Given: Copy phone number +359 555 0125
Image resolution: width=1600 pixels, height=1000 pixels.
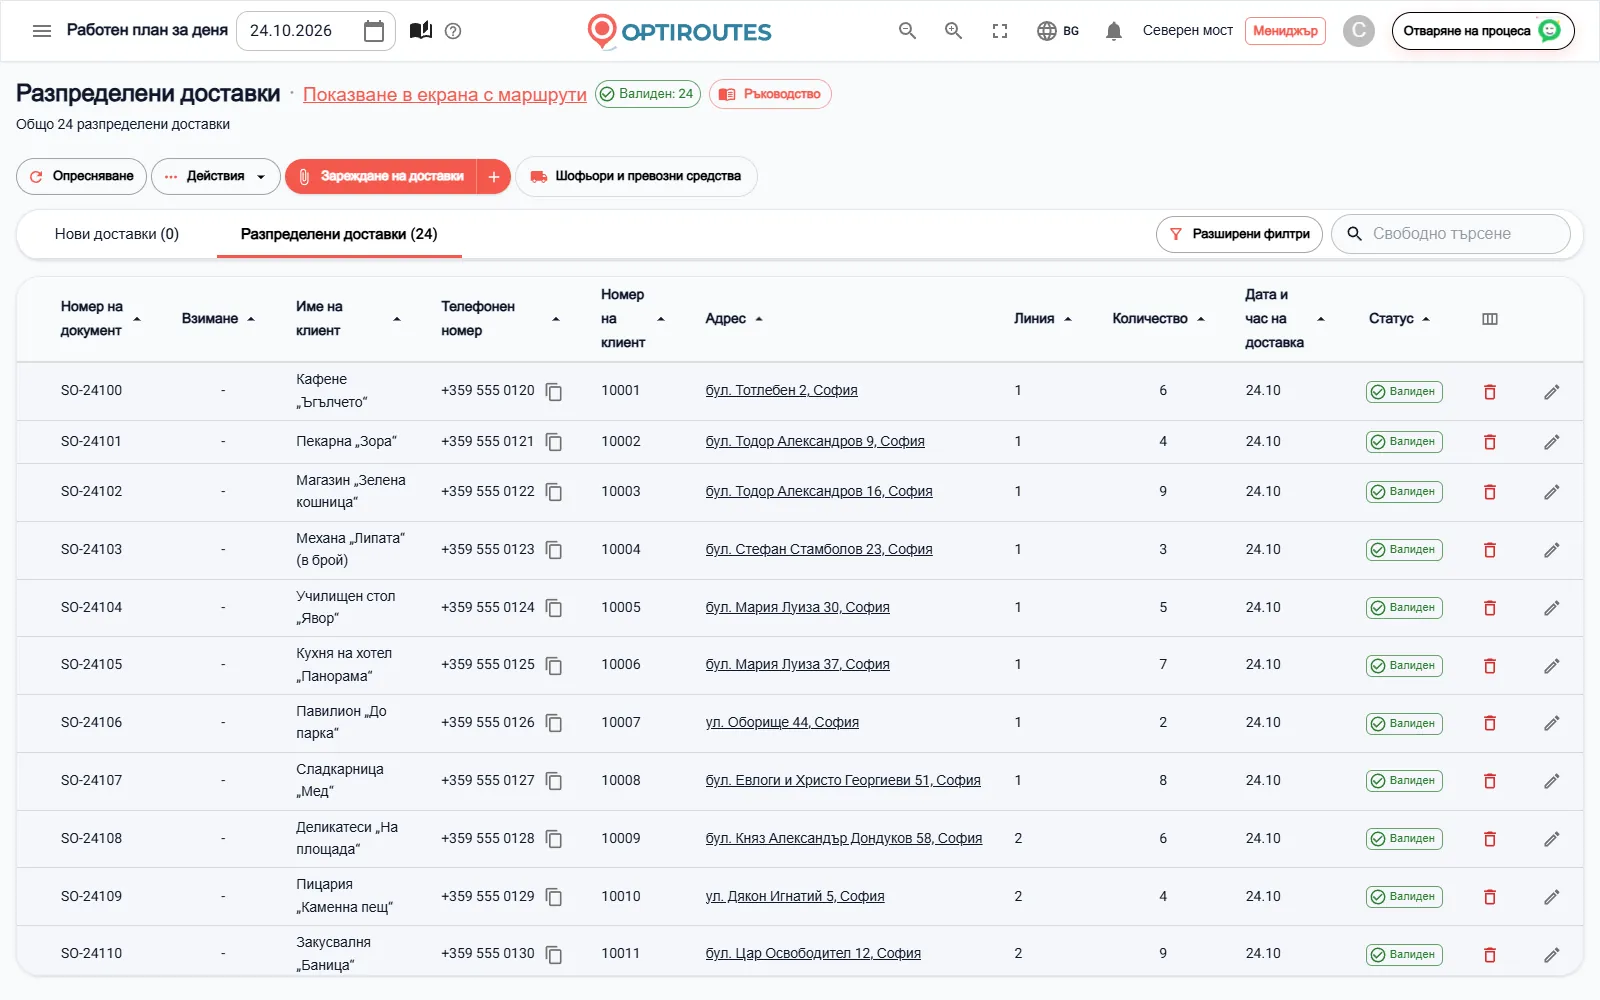Looking at the screenshot, I should [x=554, y=666].
